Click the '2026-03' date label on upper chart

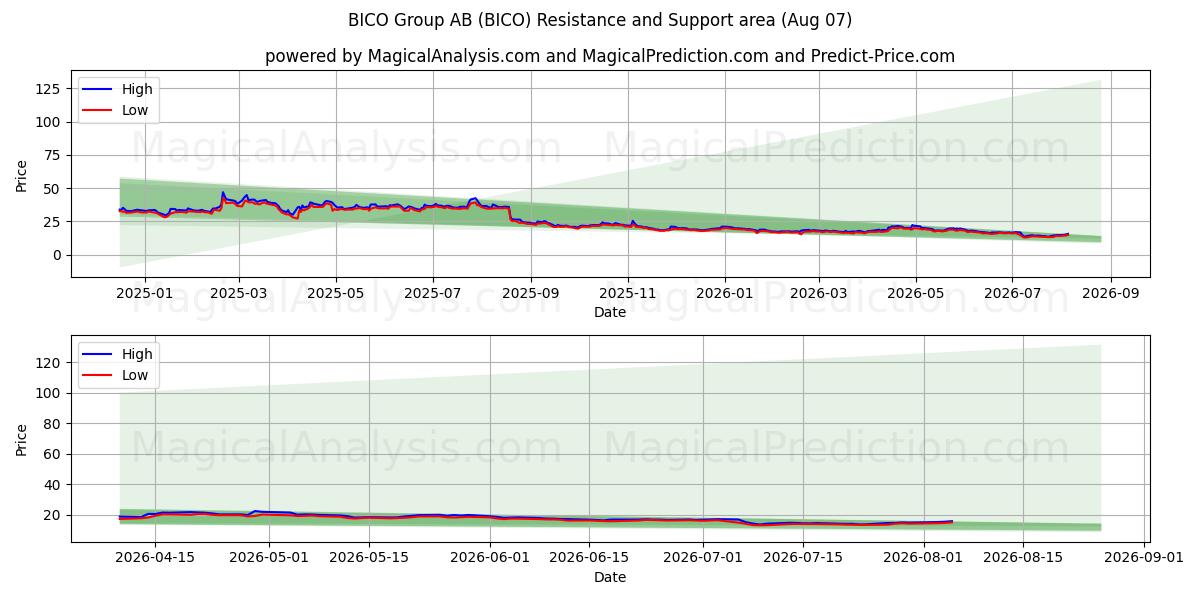(819, 294)
